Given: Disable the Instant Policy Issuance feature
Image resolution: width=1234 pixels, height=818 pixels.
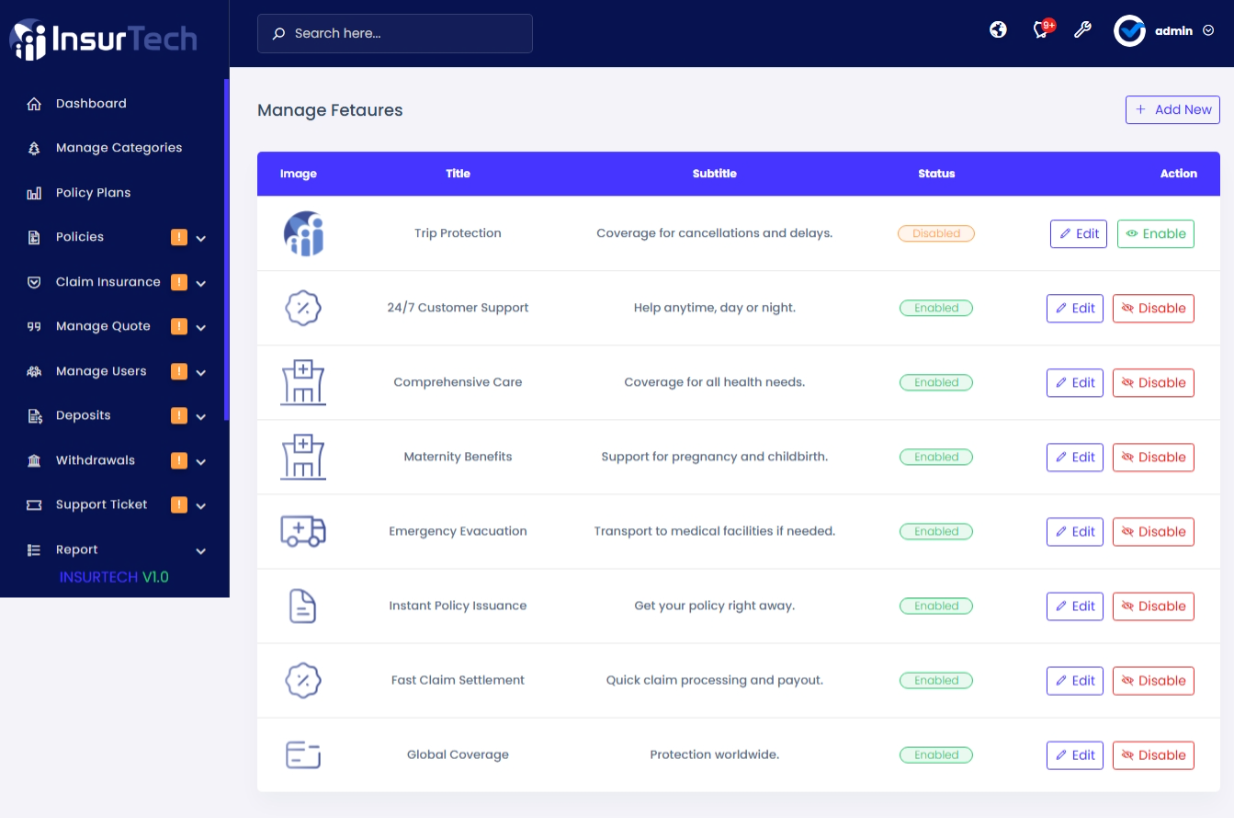Looking at the screenshot, I should (x=1153, y=606).
